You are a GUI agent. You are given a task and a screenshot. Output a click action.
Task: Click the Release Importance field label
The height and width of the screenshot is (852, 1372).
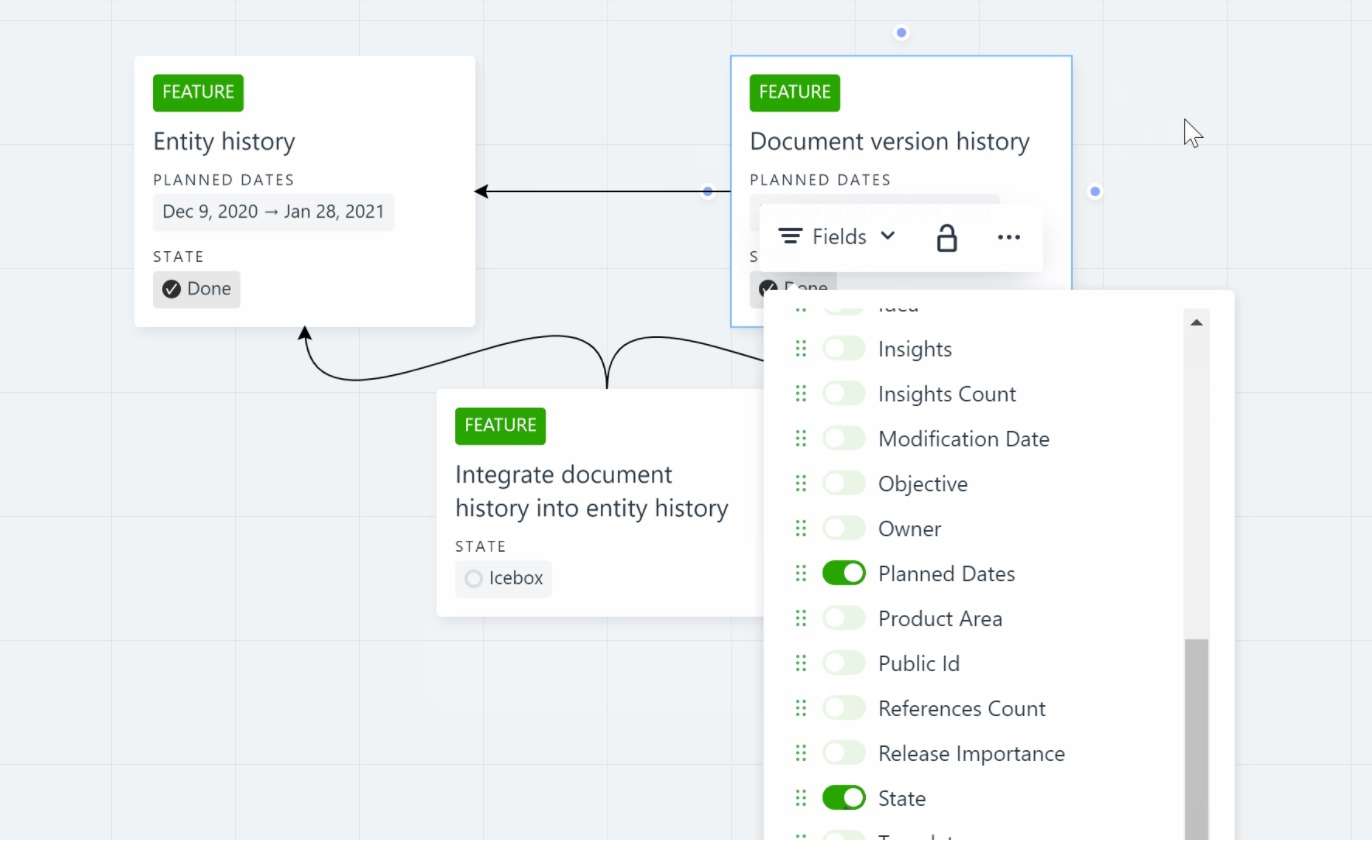tap(971, 753)
